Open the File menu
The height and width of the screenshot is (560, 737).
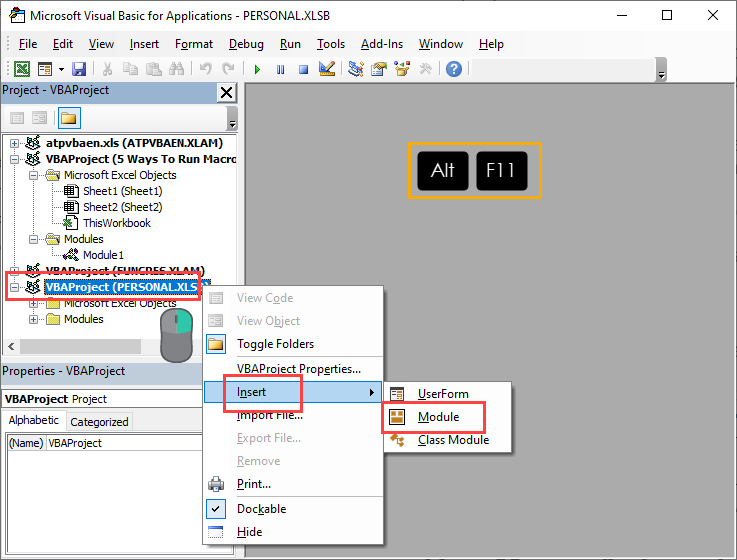pyautogui.click(x=28, y=44)
